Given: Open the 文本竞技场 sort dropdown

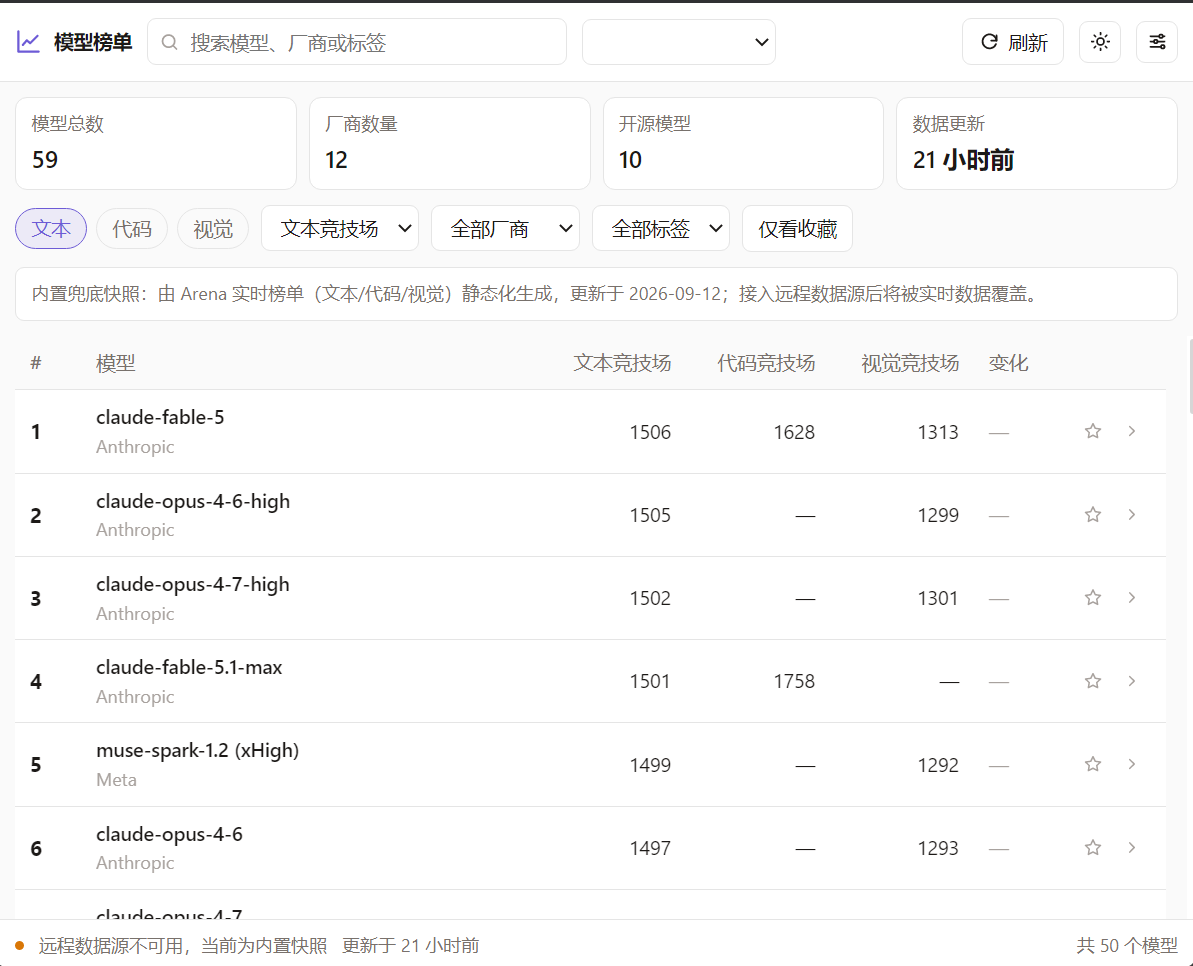Looking at the screenshot, I should pos(340,228).
